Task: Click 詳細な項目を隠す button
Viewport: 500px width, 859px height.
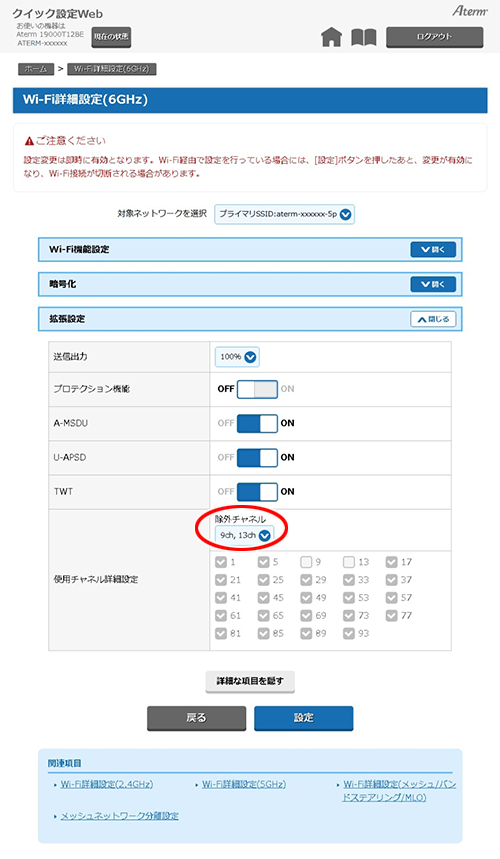Action: click(x=250, y=682)
